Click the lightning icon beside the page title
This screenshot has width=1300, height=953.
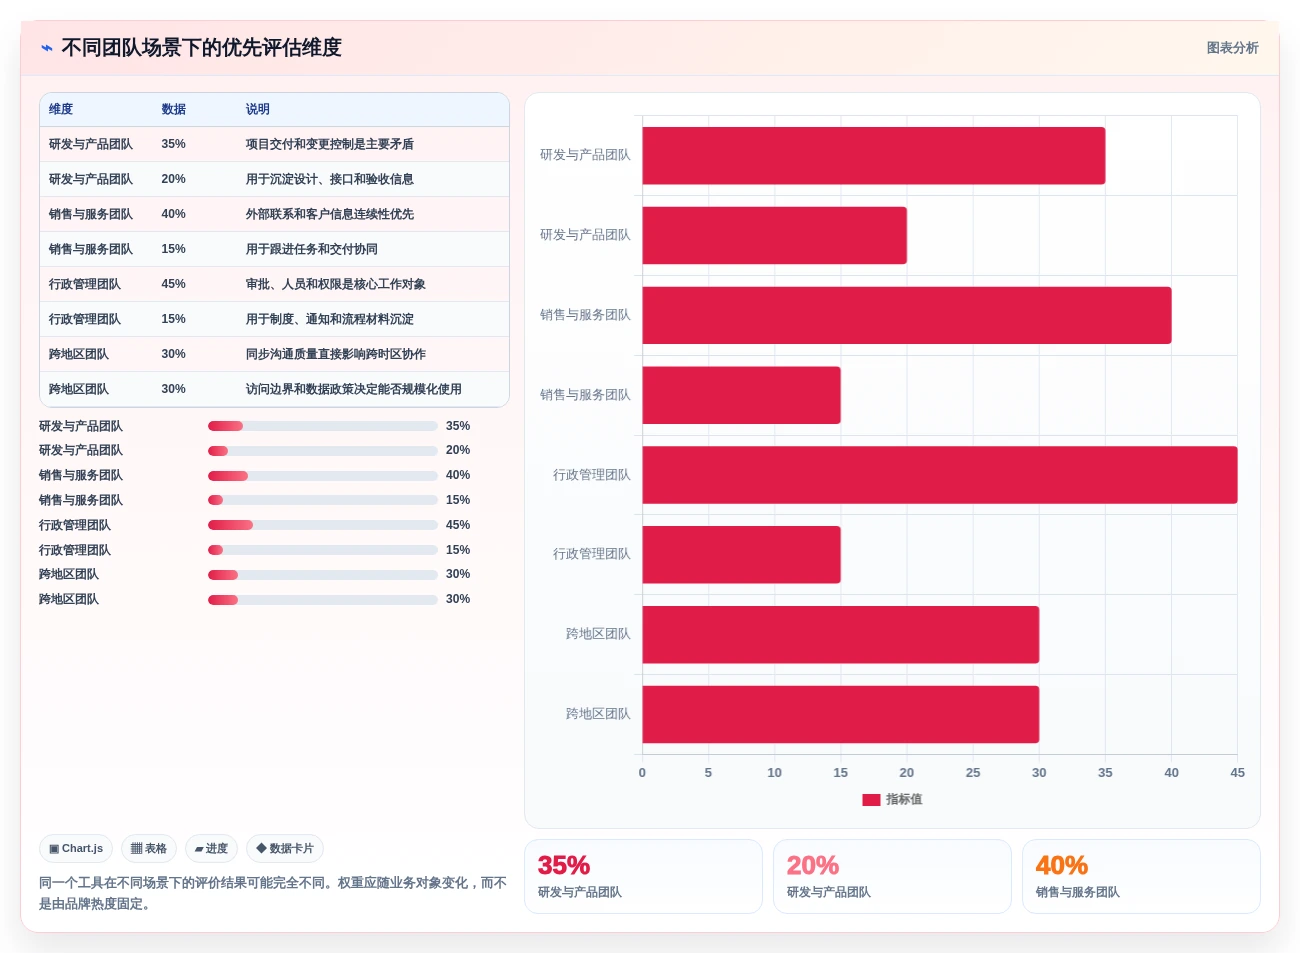click(x=46, y=48)
